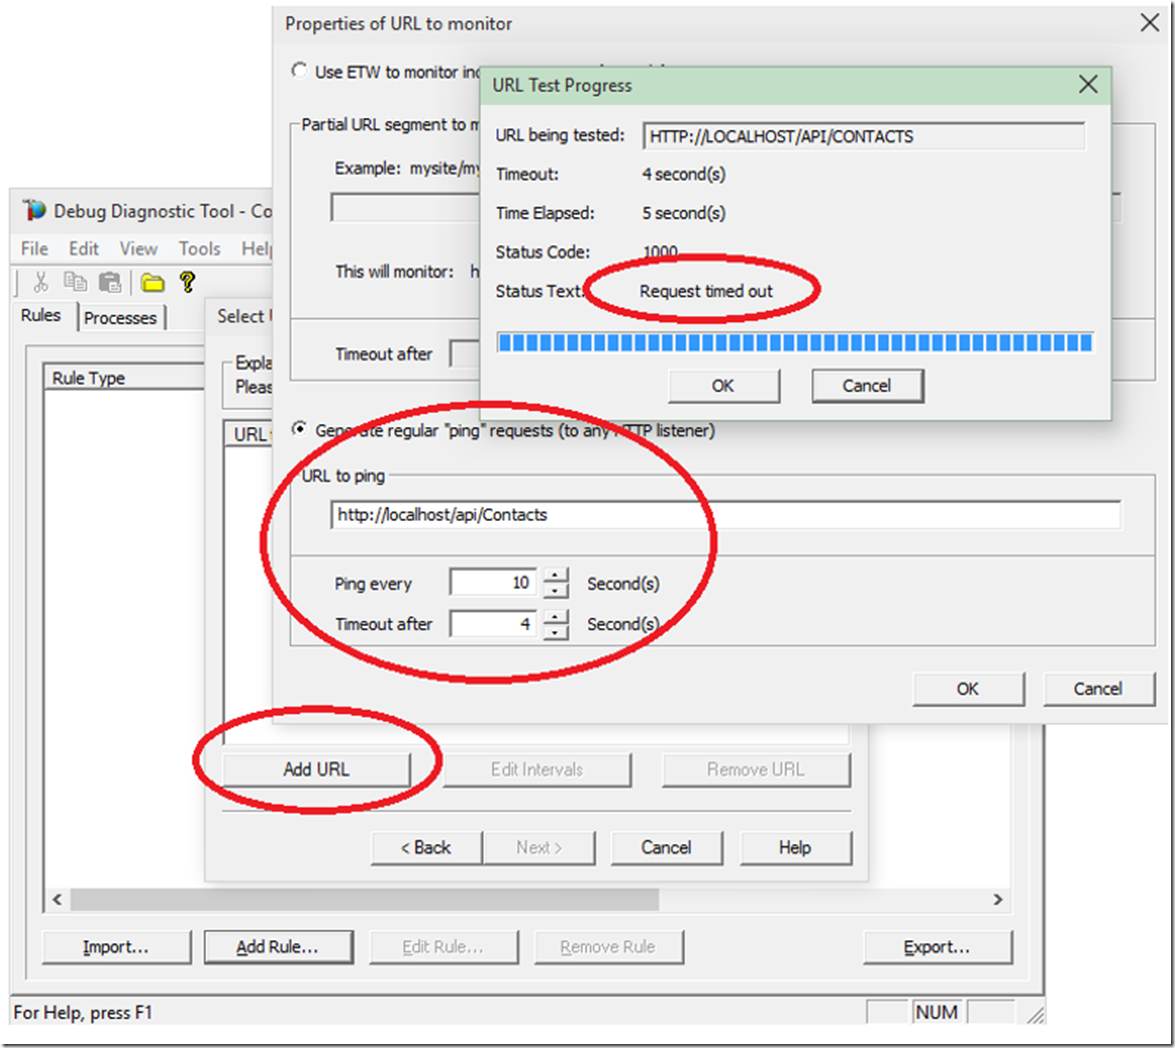Close the URL Test Progress dialog

click(x=1088, y=84)
